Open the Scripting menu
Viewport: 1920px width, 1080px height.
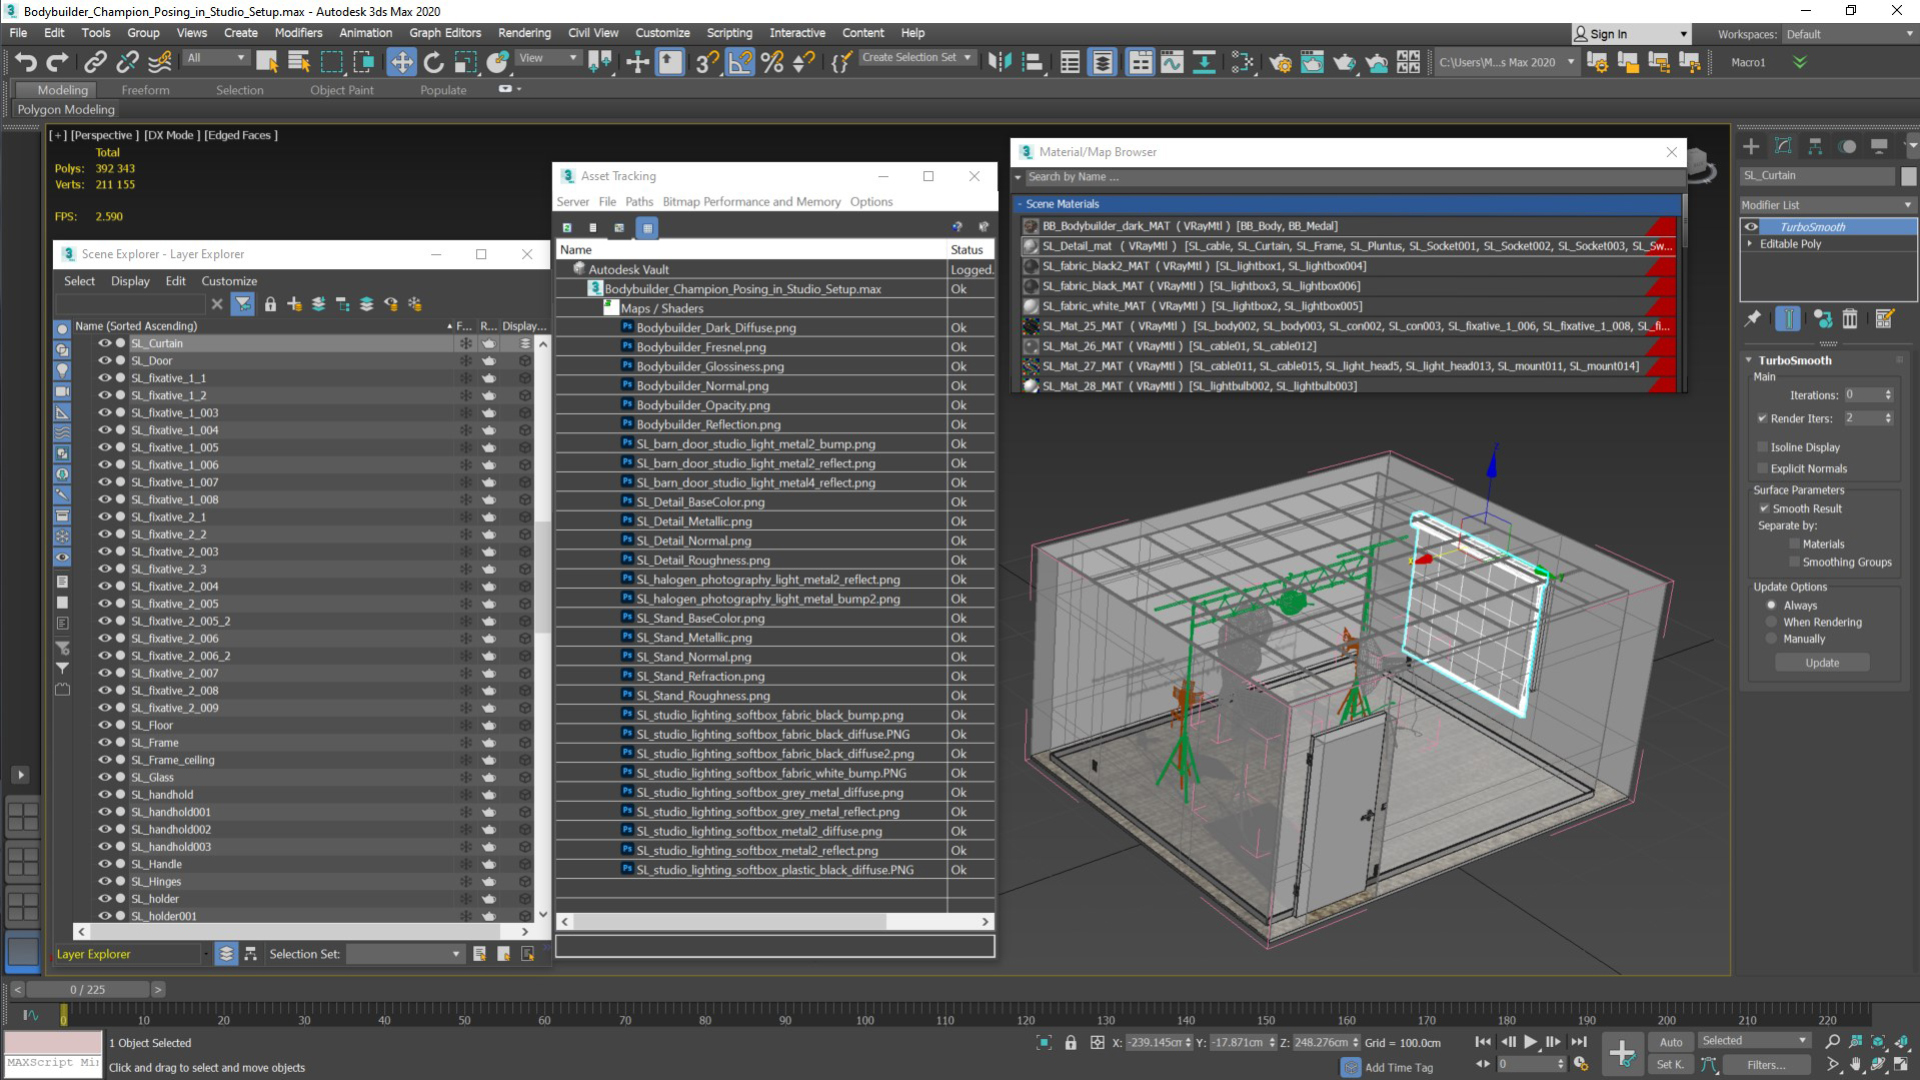click(x=729, y=33)
